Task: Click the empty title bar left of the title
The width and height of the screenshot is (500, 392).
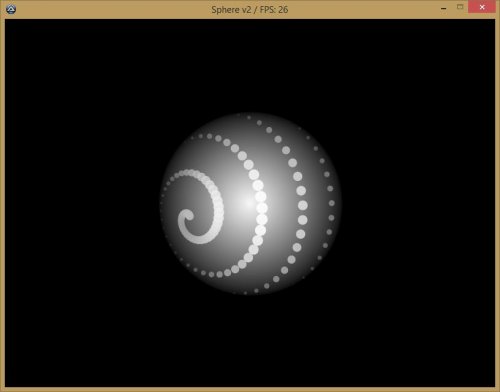Action: [113, 9]
